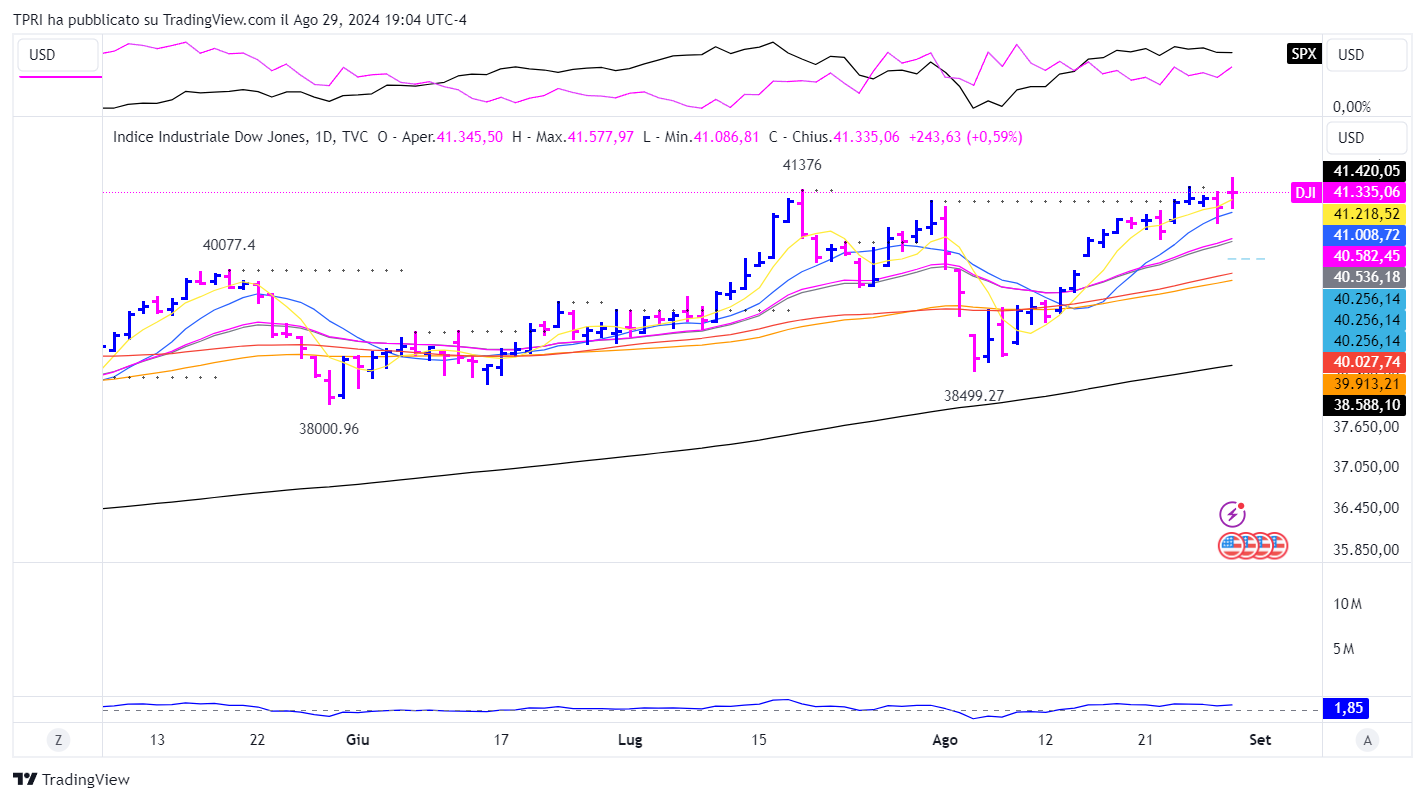The width and height of the screenshot is (1425, 801).
Task: Click the 41376 peak annotation
Action: [x=802, y=165]
